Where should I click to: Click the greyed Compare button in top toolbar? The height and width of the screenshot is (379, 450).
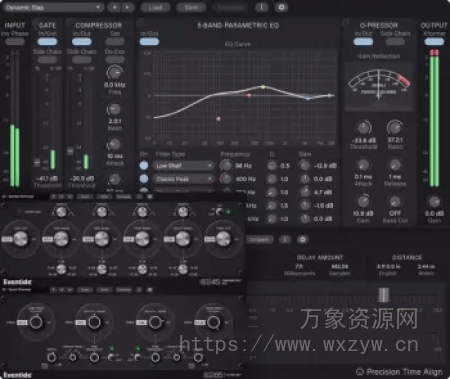(231, 7)
